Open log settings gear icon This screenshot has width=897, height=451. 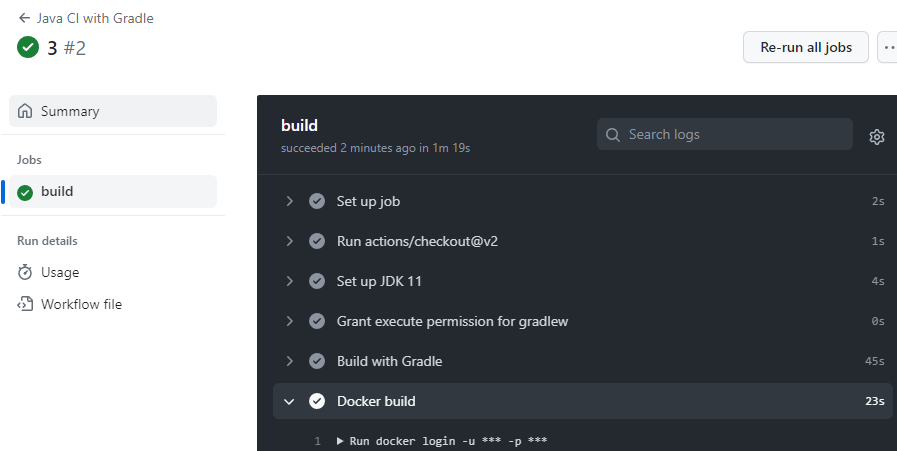876,137
